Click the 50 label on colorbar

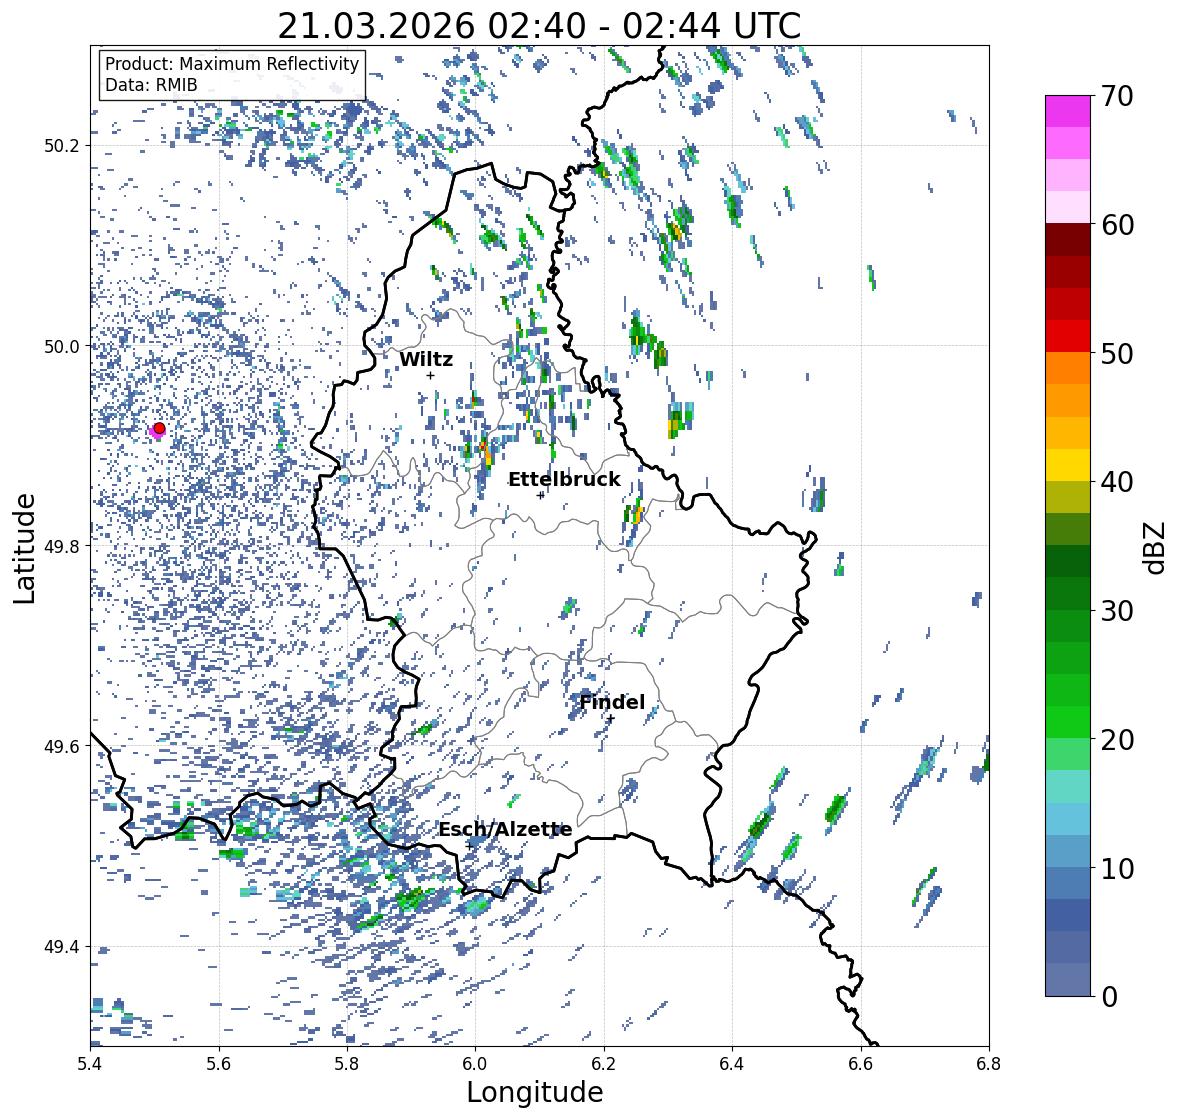click(x=1117, y=353)
